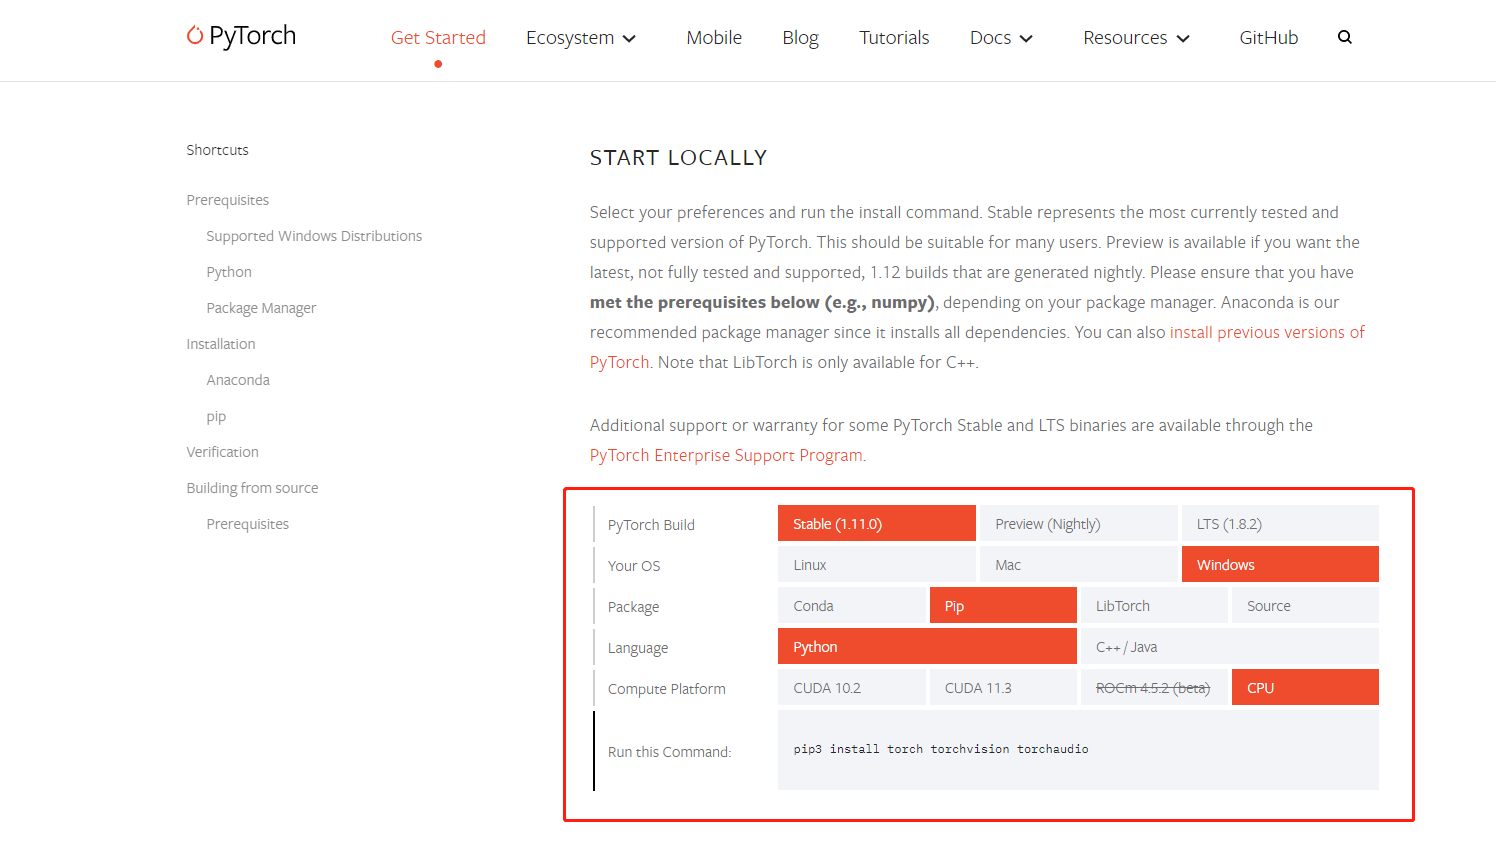Jump to Prerequisites under Building from source
Viewport: 1496px width, 851px height.
[x=247, y=524]
